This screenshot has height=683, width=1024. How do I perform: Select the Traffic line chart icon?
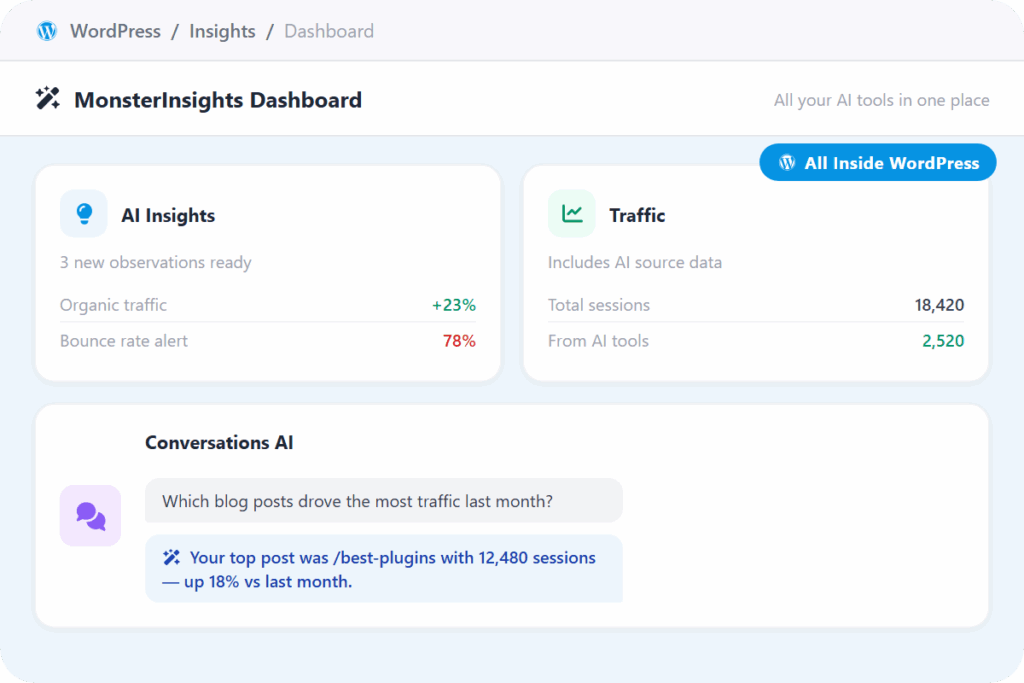point(572,214)
